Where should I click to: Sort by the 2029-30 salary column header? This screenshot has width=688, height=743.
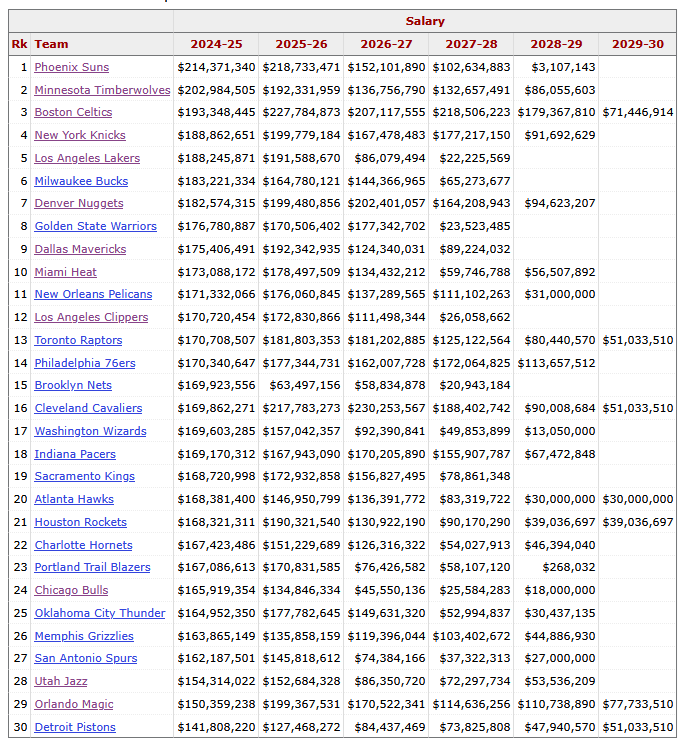[x=638, y=44]
